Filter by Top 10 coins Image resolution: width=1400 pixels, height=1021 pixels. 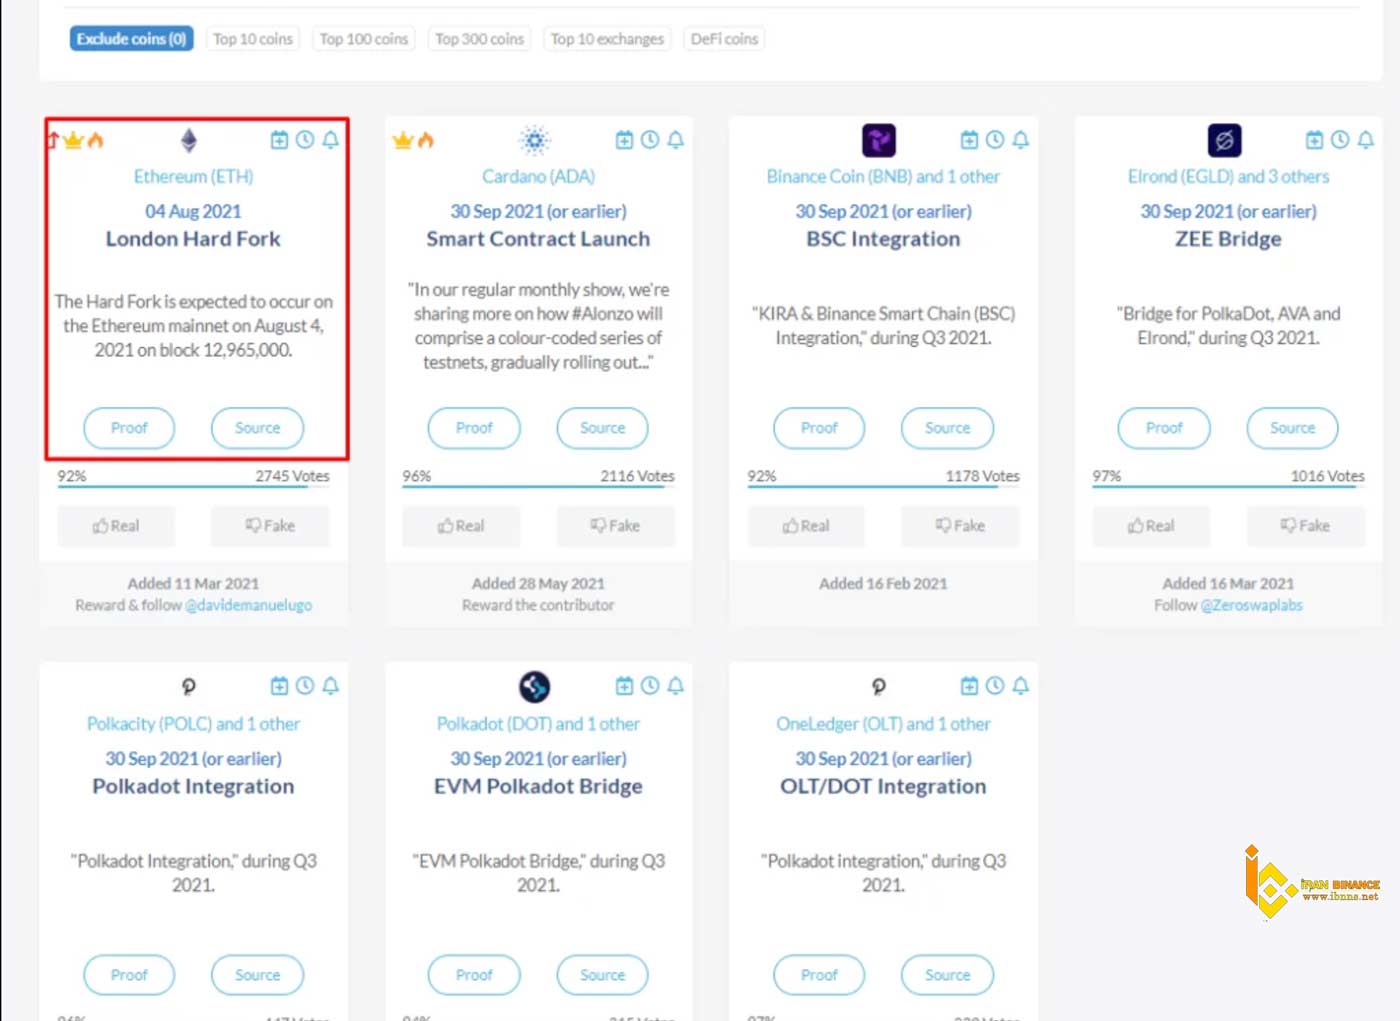[253, 39]
